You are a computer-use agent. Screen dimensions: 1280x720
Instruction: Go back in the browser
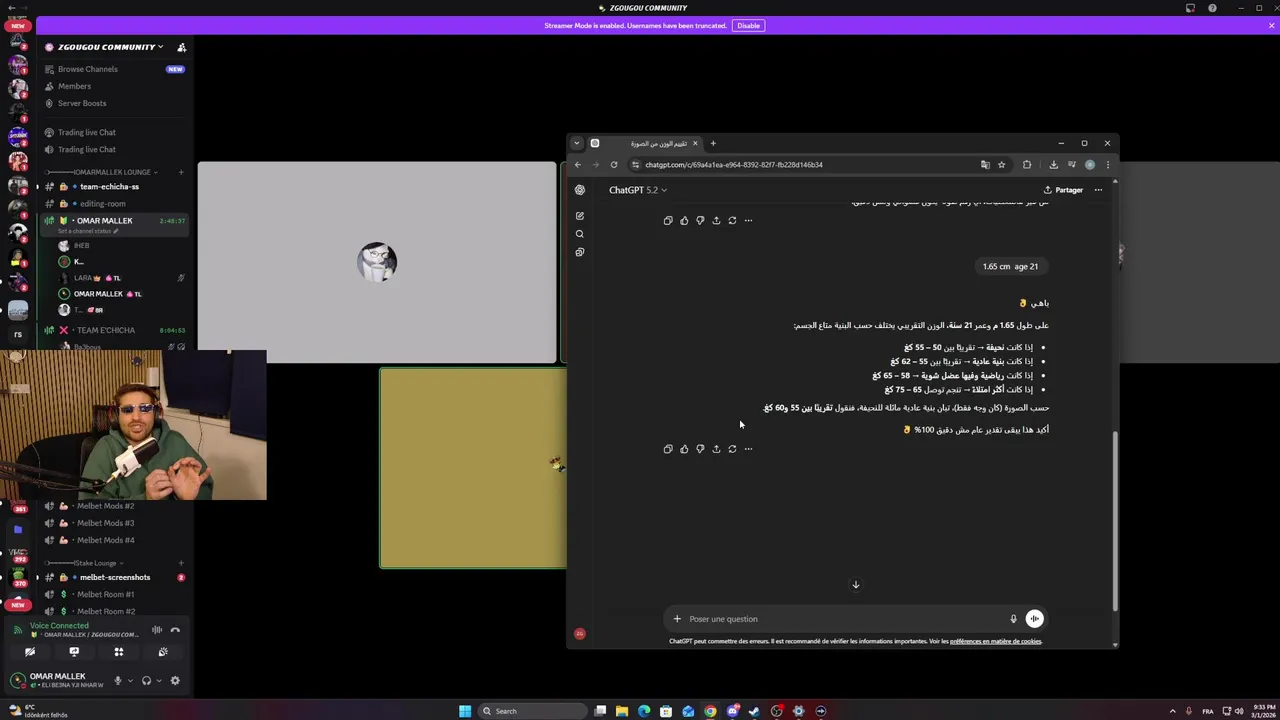click(x=577, y=165)
